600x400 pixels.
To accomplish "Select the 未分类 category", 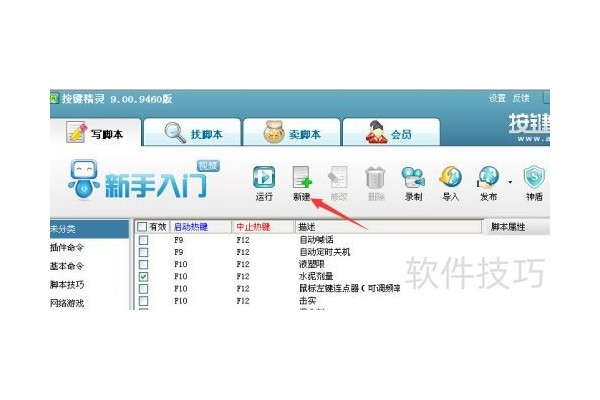I will (90, 229).
